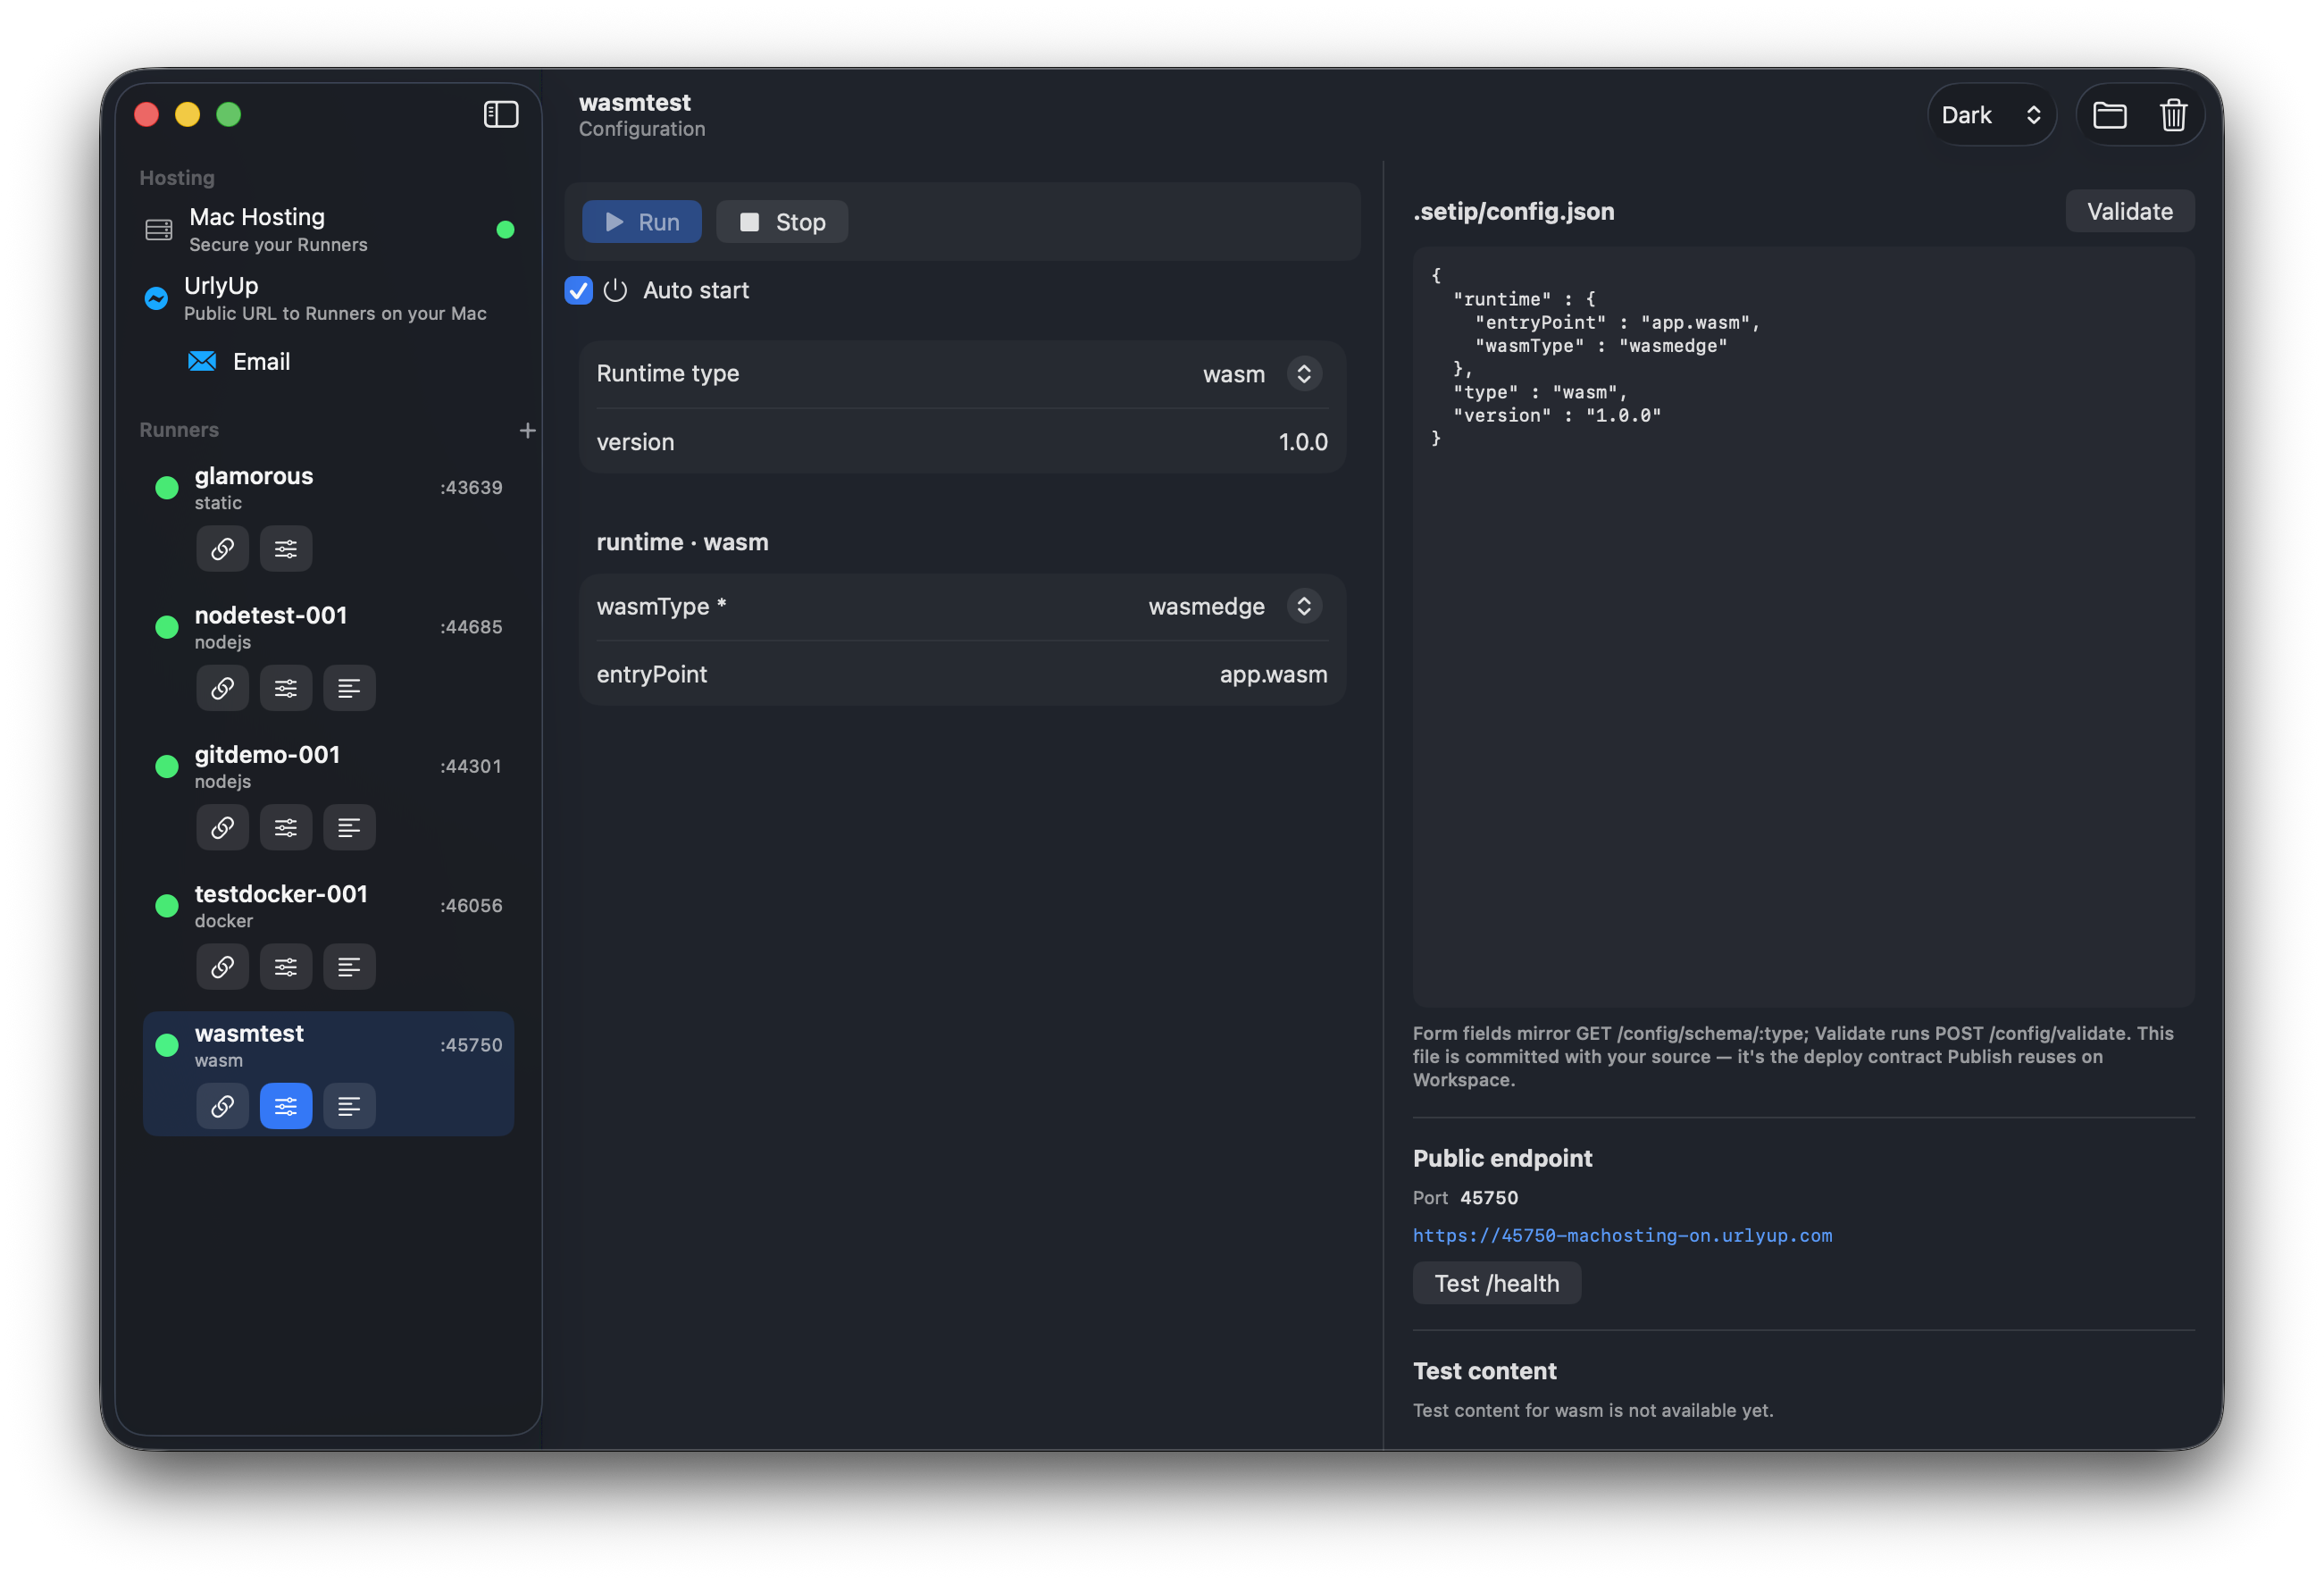Toggle the sidebar panel icon
This screenshot has height=1583, width=2324.
(x=501, y=114)
